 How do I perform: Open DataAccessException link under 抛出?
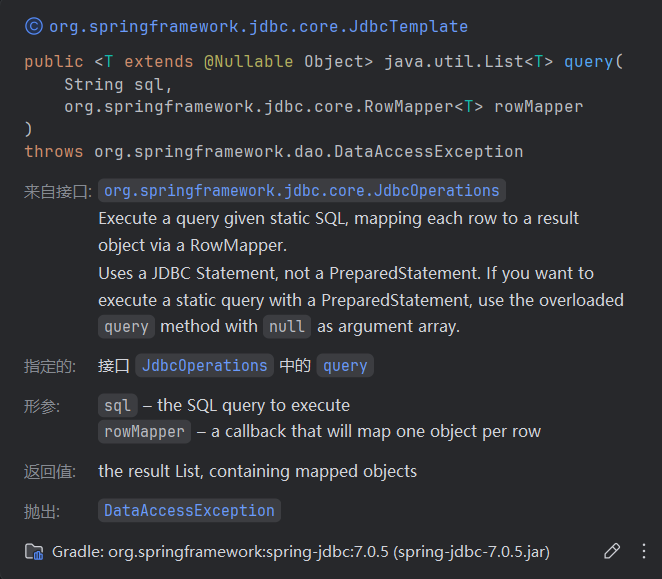[189, 511]
